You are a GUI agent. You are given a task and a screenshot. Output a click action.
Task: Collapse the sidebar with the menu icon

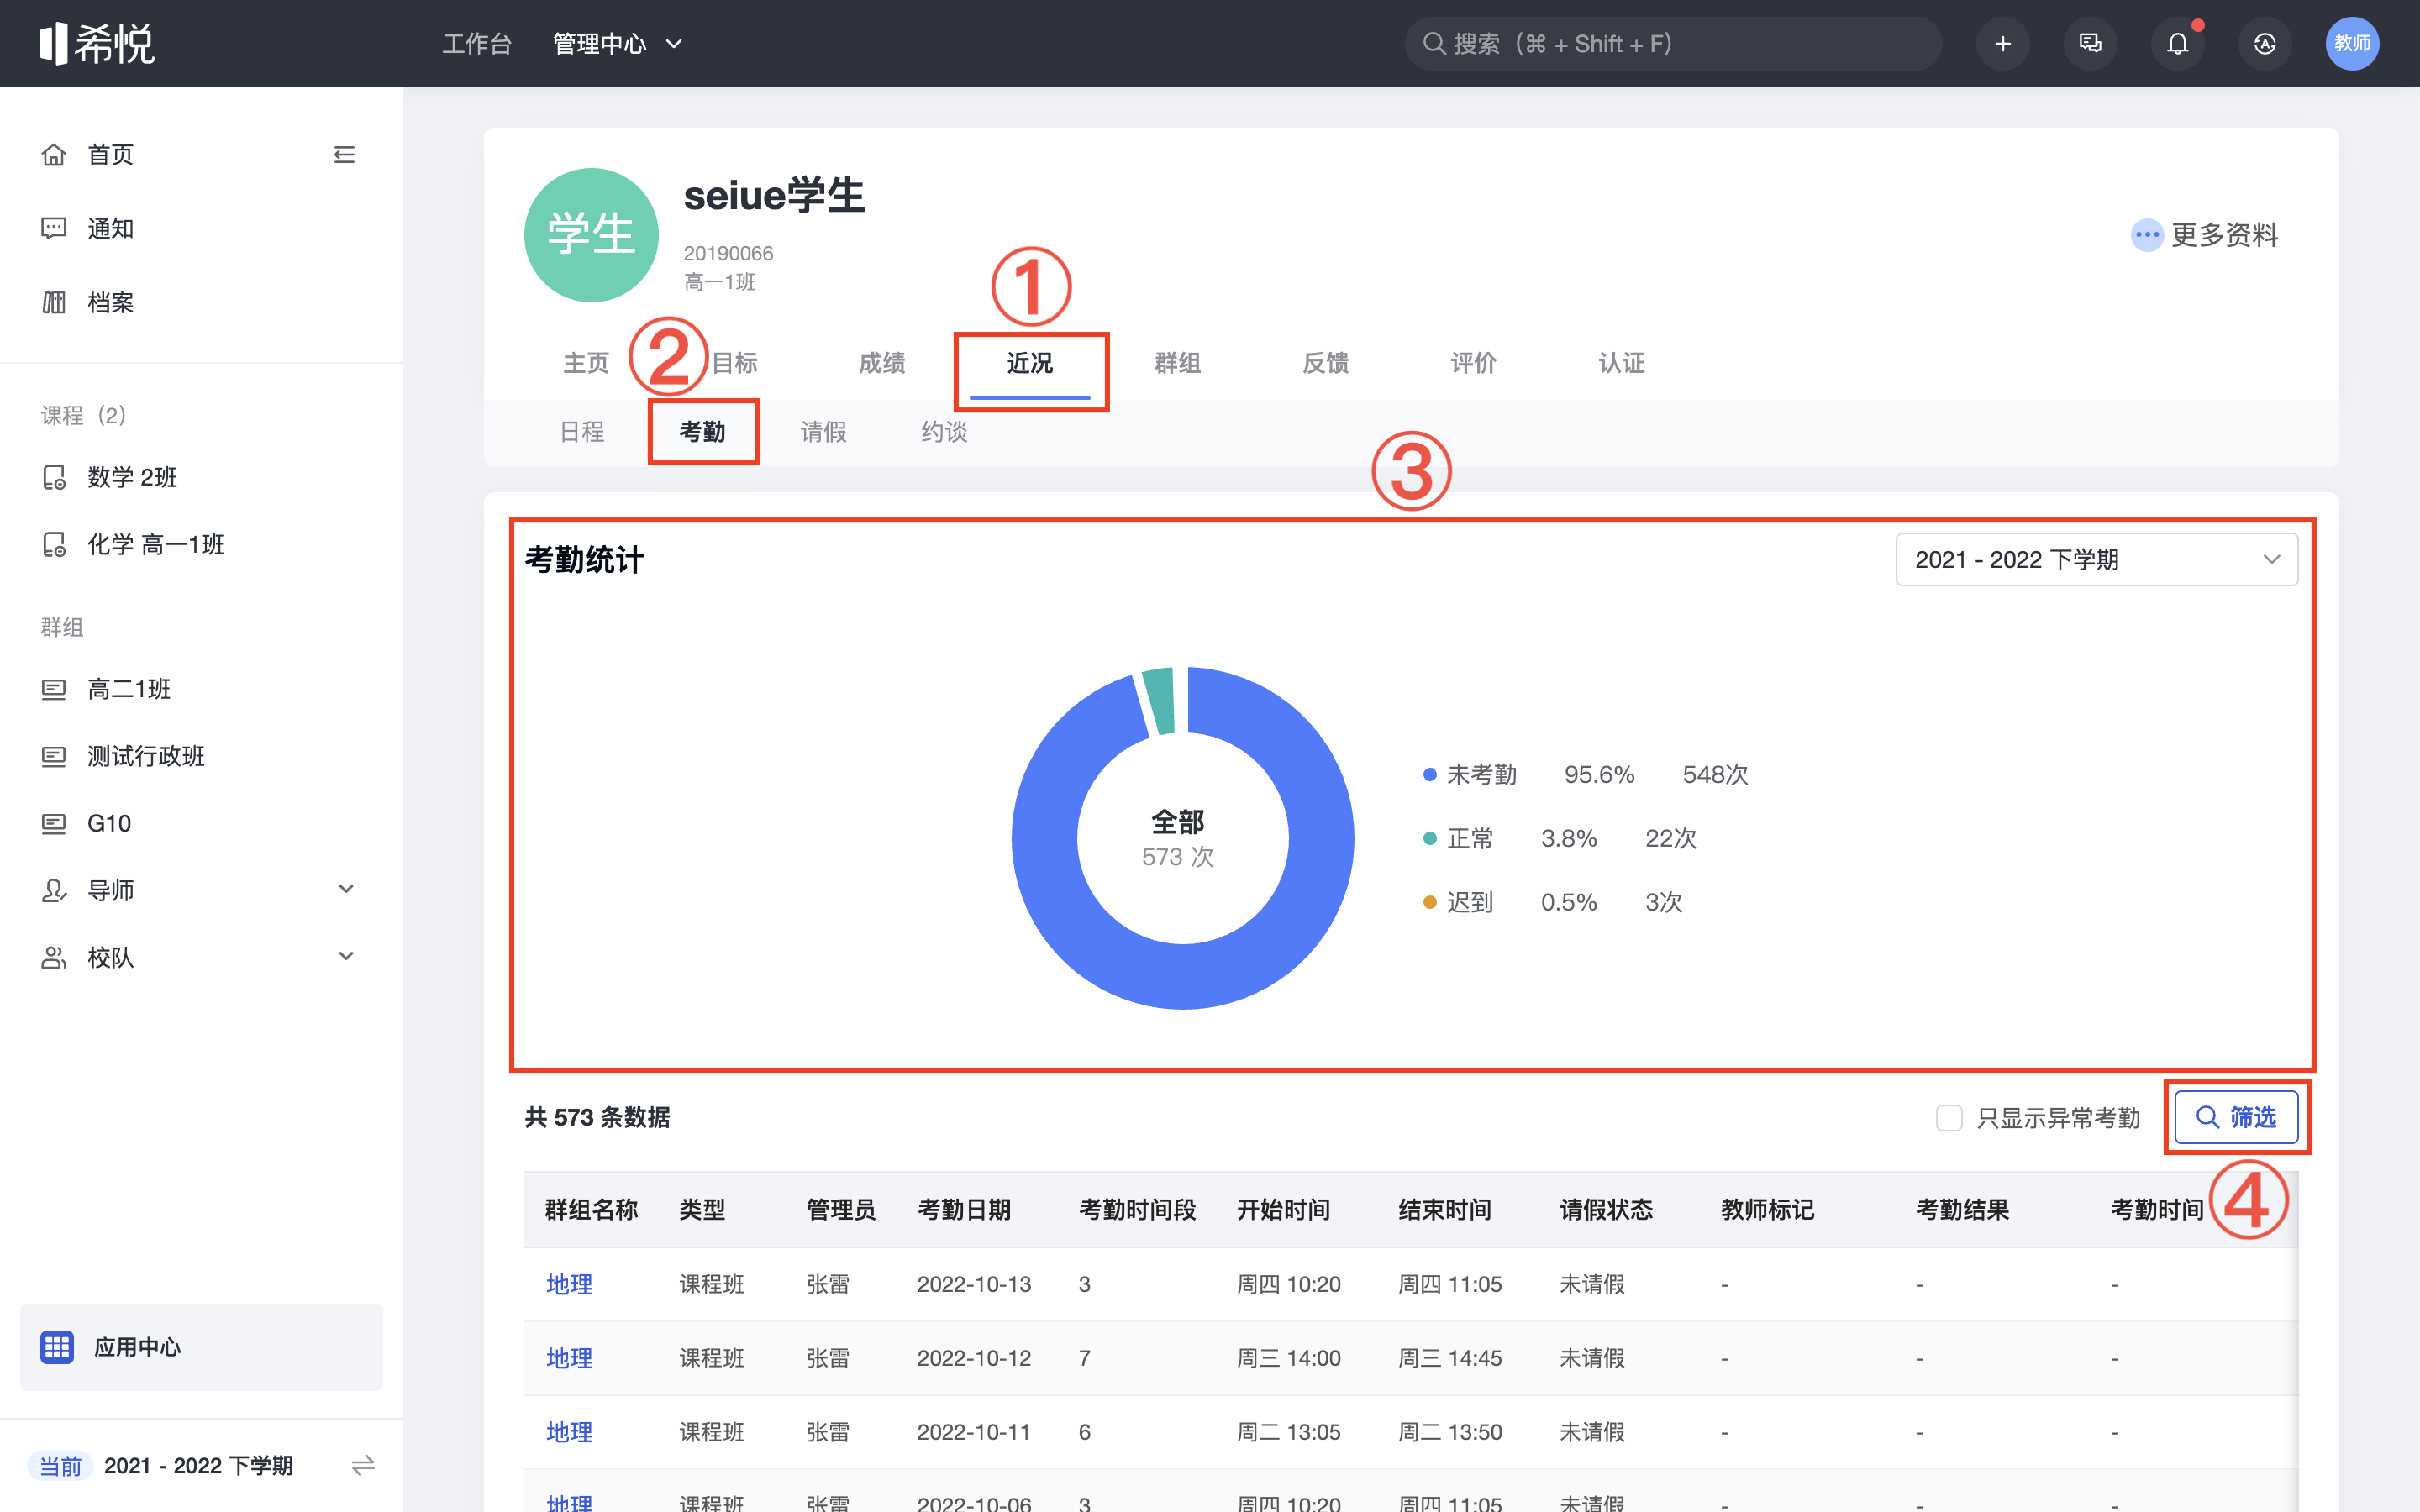344,154
